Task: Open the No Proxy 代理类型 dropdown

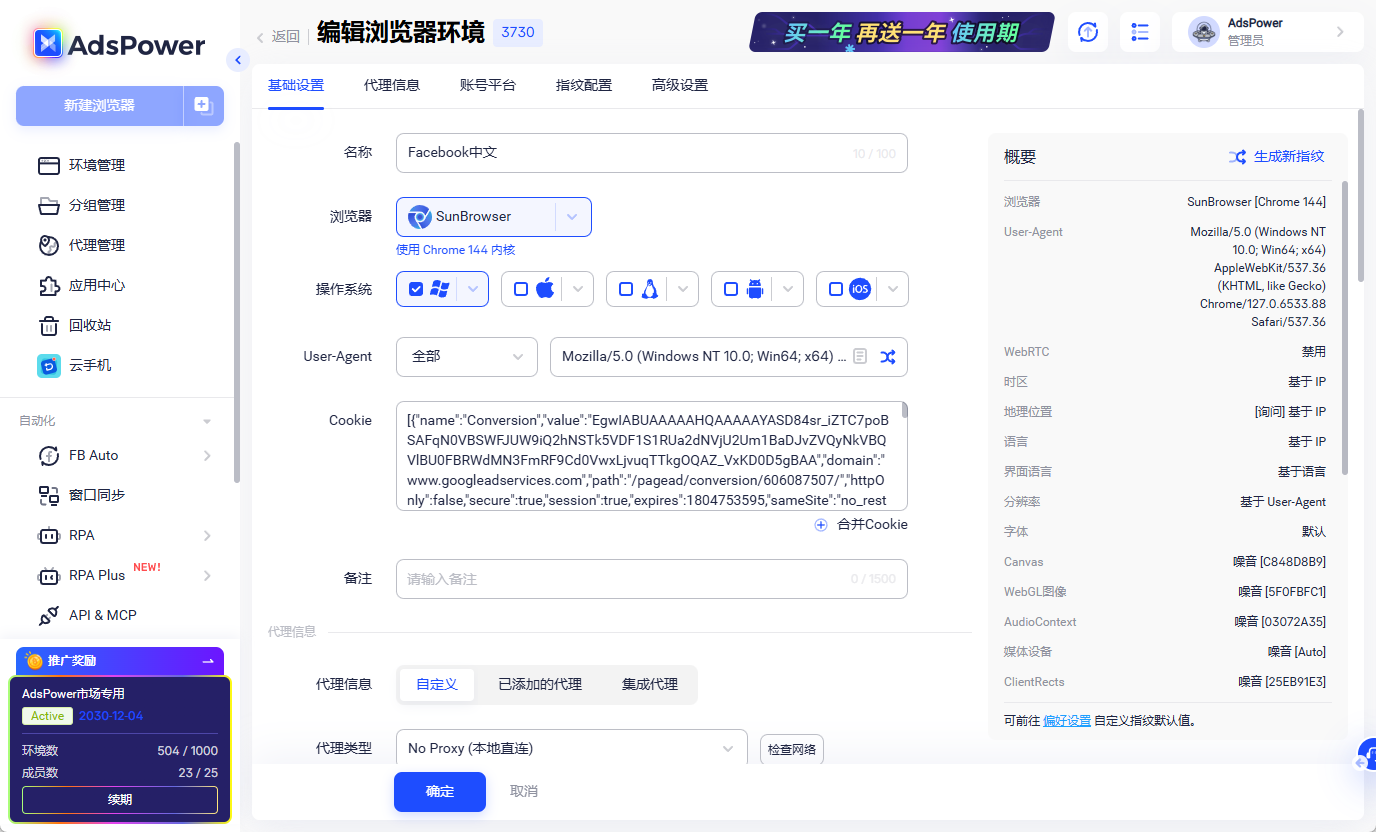Action: pyautogui.click(x=570, y=748)
